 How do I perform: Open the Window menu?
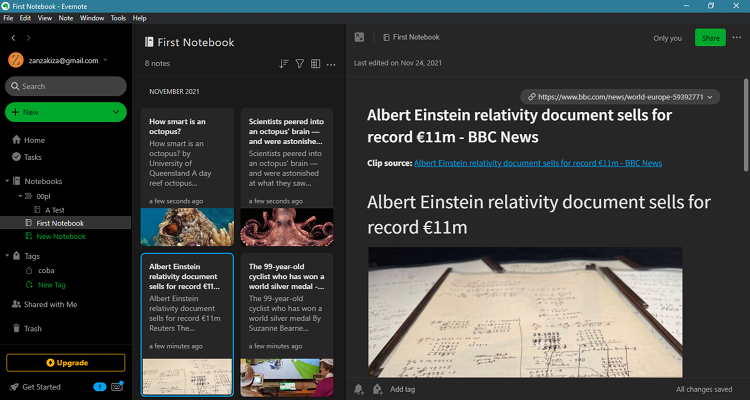click(x=92, y=18)
